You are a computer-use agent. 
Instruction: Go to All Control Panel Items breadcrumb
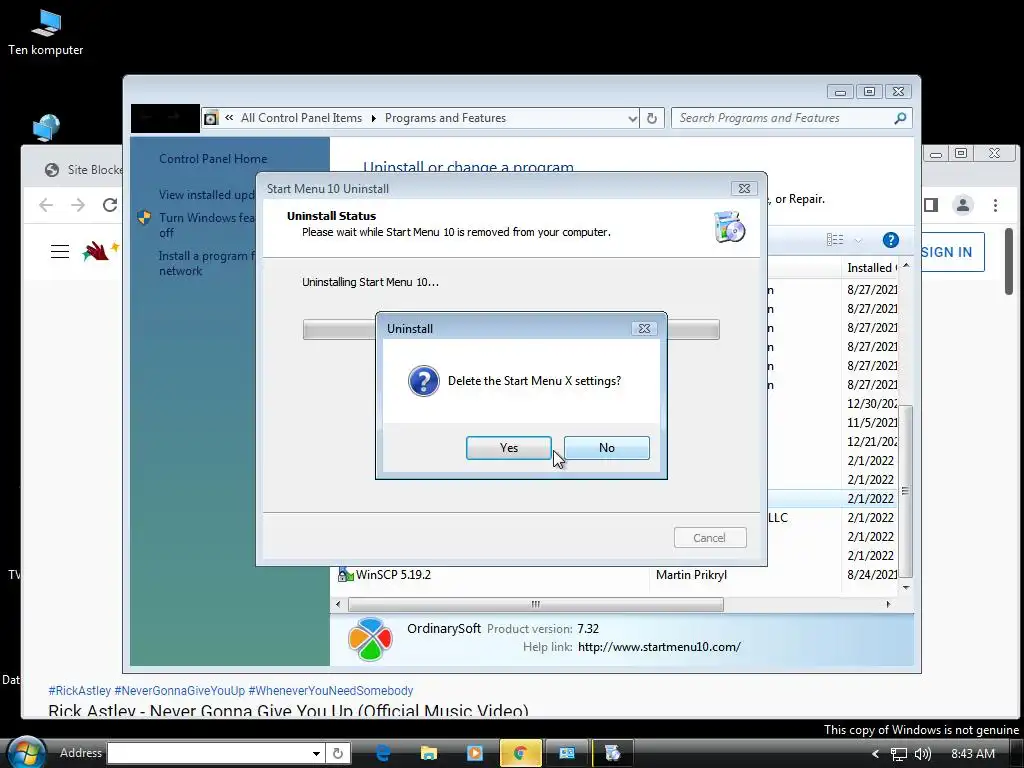pyautogui.click(x=301, y=118)
